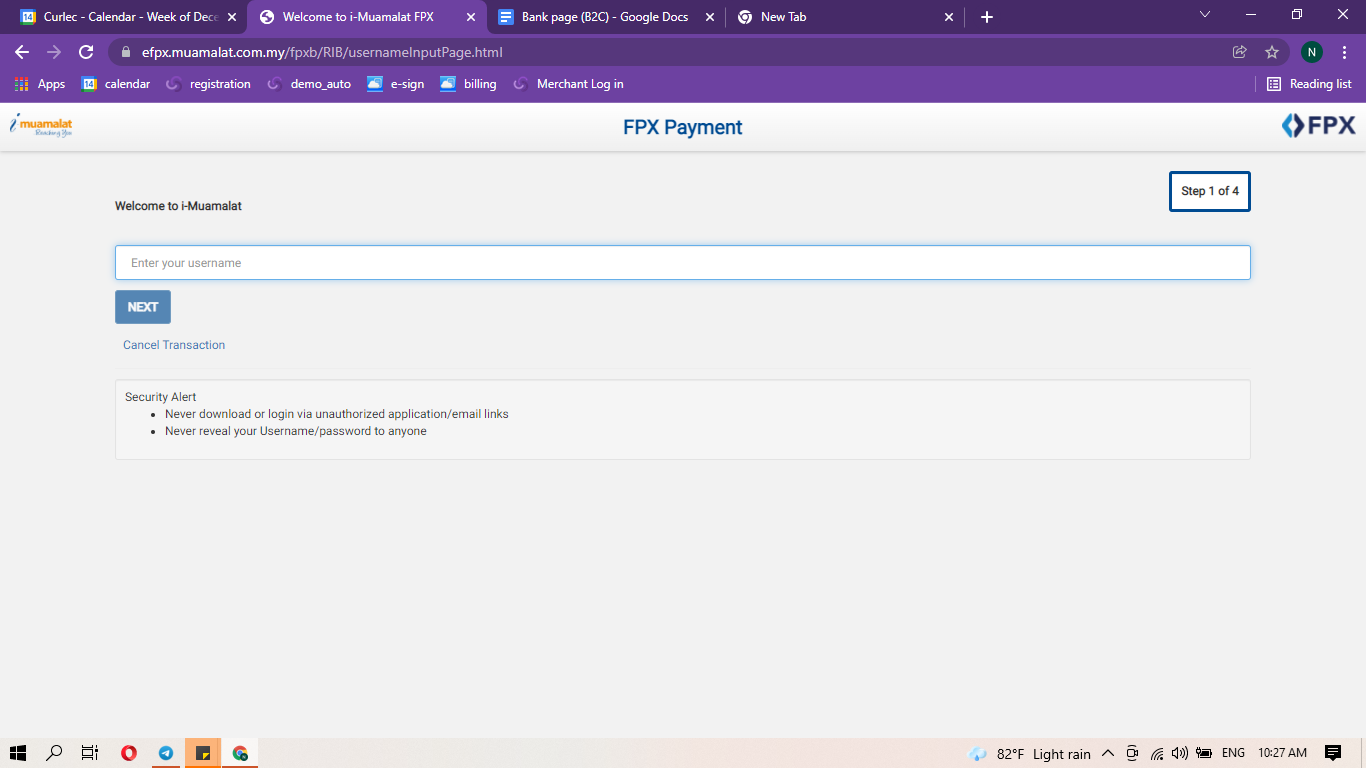Open the e-sign bookmark
The height and width of the screenshot is (768, 1366).
(396, 84)
